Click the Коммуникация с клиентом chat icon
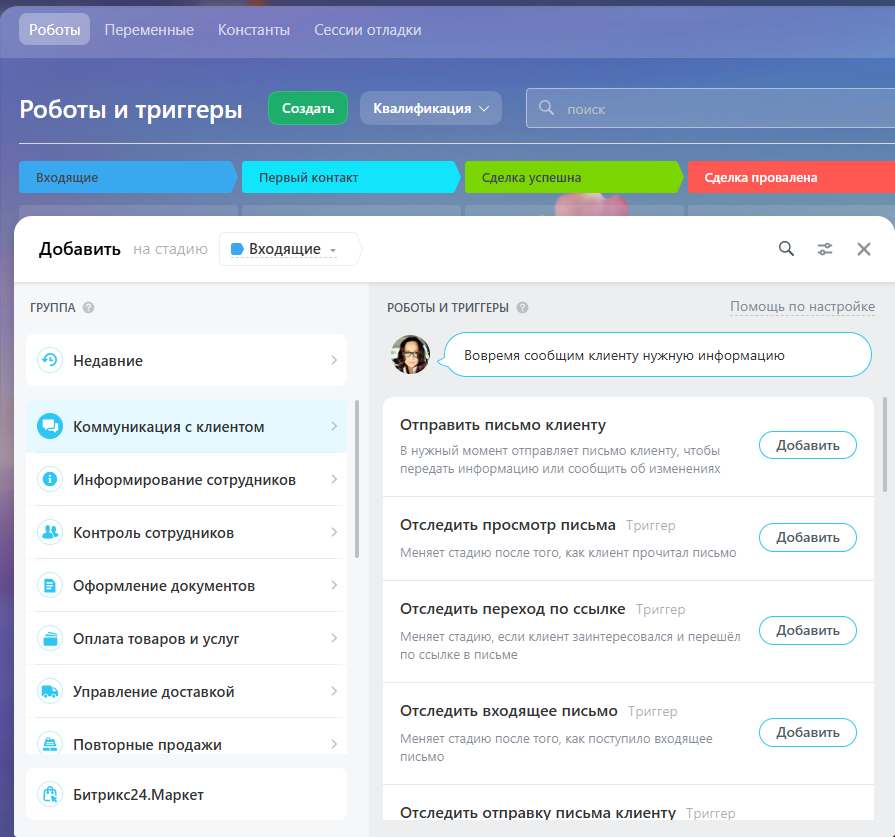Image resolution: width=895 pixels, height=837 pixels. 50,426
